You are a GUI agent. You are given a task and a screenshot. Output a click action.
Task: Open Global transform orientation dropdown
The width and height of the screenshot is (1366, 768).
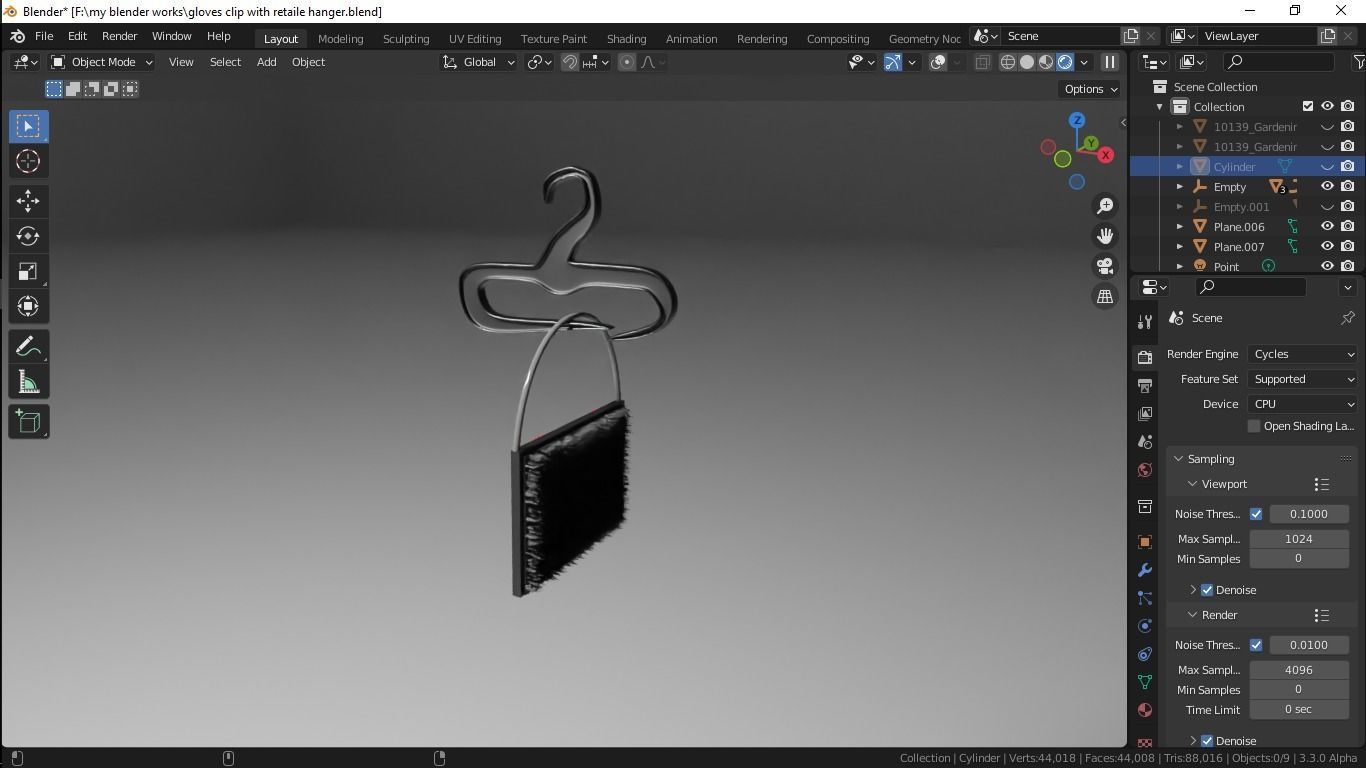(x=478, y=62)
